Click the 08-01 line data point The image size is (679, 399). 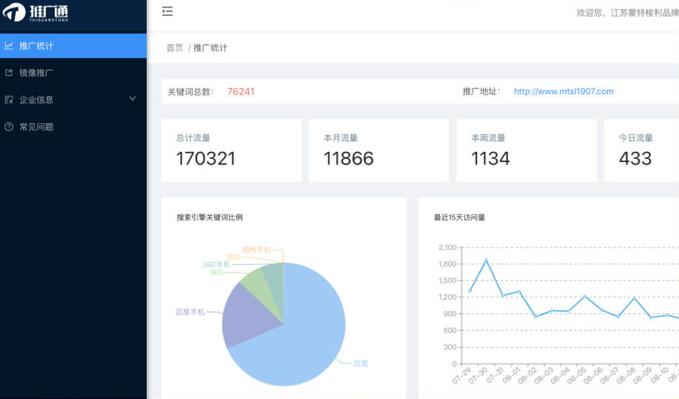[x=519, y=292]
